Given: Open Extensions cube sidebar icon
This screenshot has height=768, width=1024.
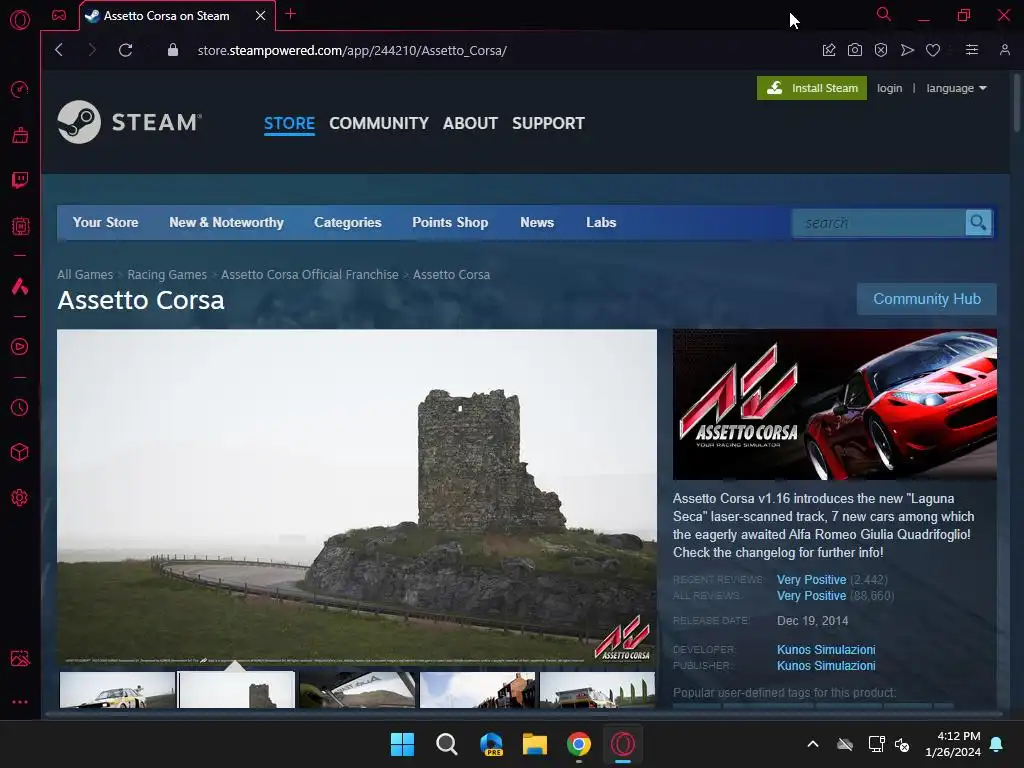Looking at the screenshot, I should [x=20, y=453].
